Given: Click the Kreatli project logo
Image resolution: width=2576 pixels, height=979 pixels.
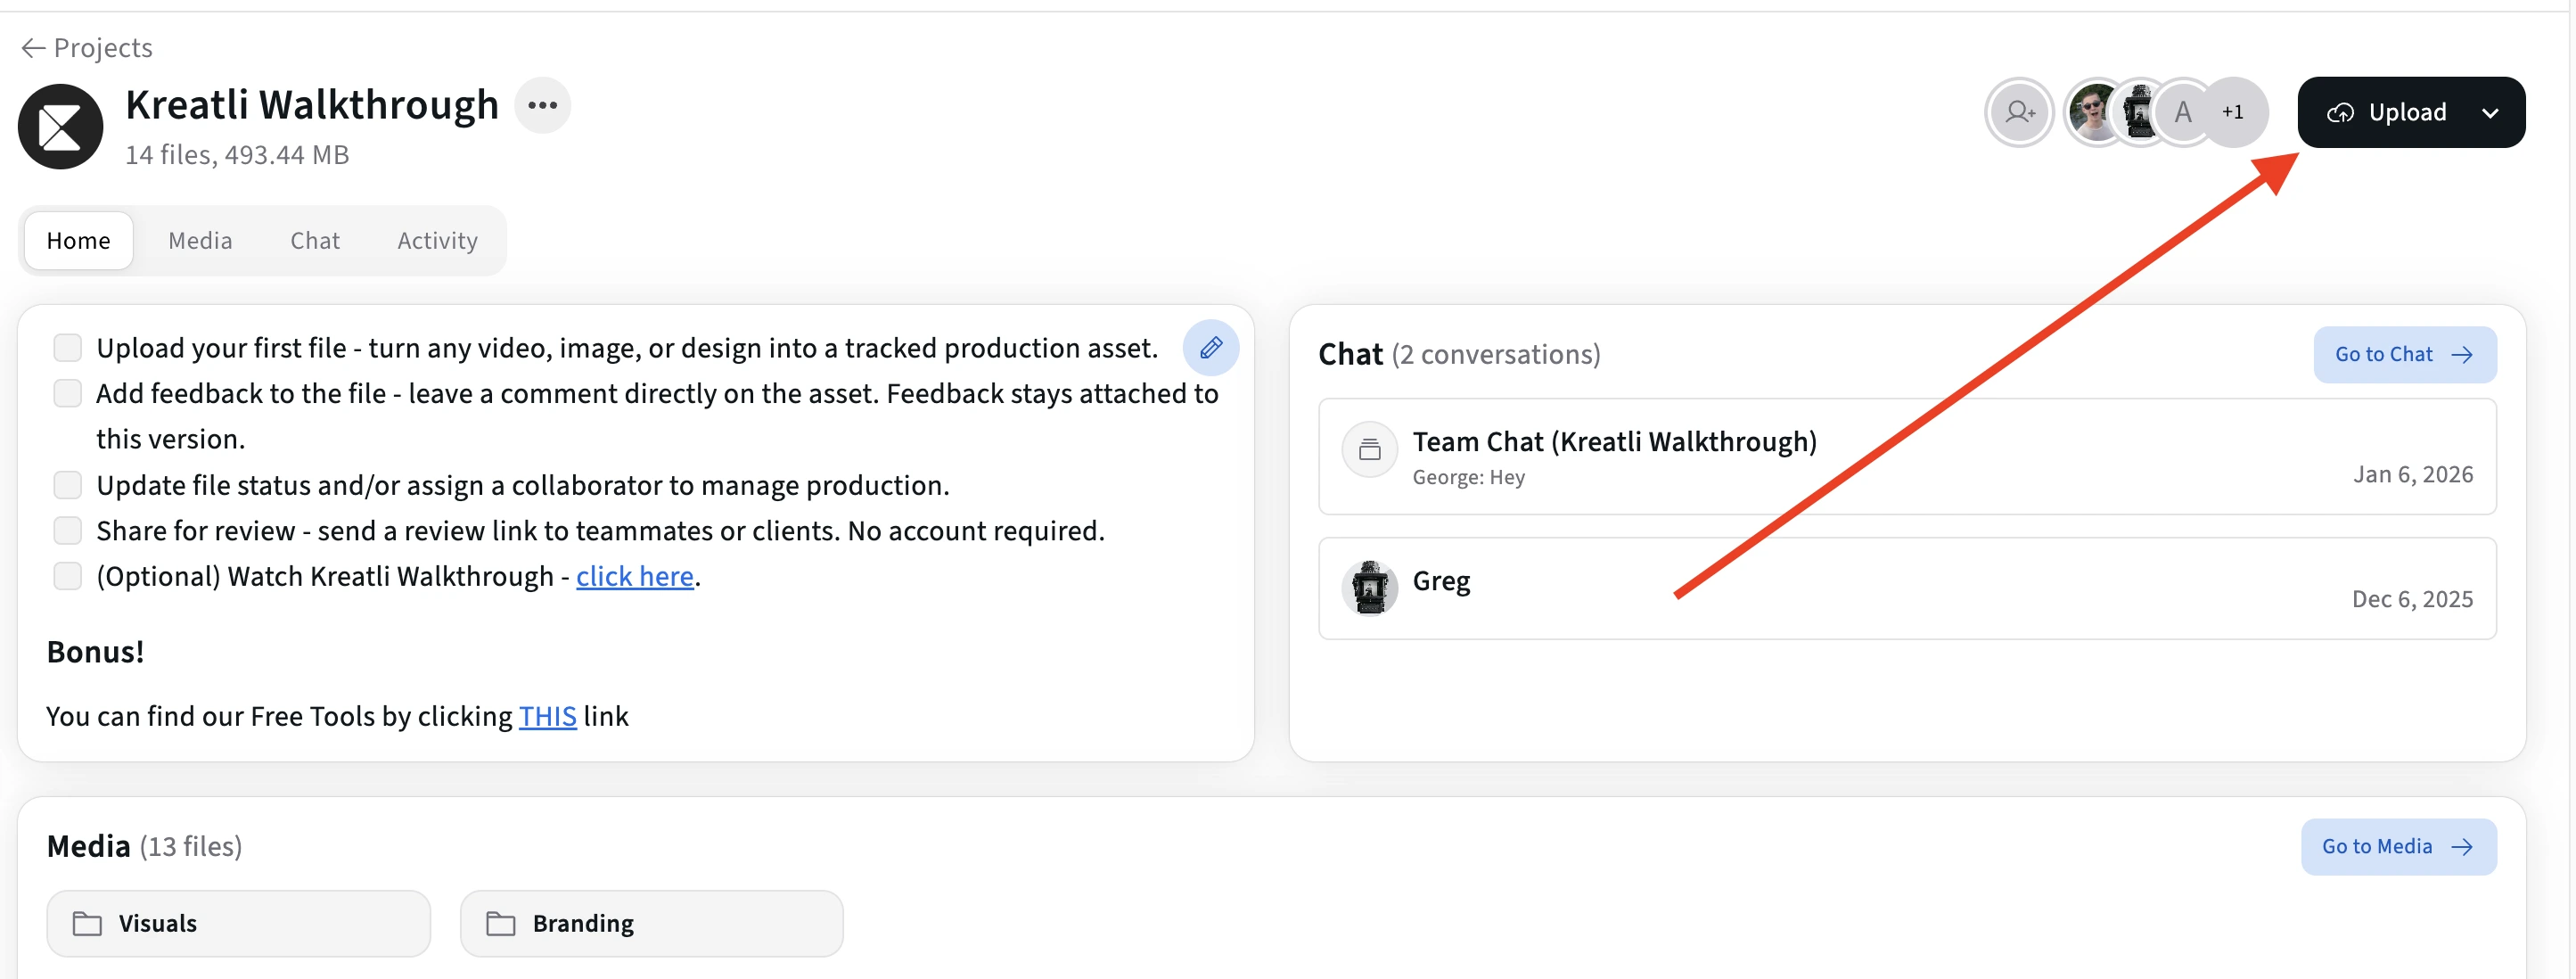Looking at the screenshot, I should click(x=60, y=126).
